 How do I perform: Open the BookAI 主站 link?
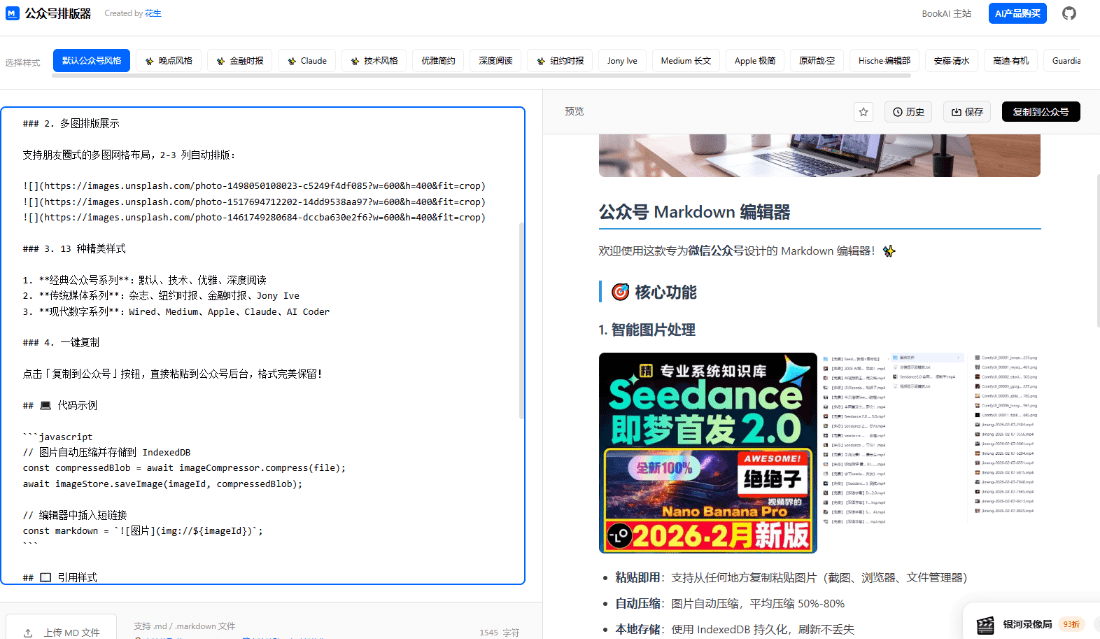(946, 14)
